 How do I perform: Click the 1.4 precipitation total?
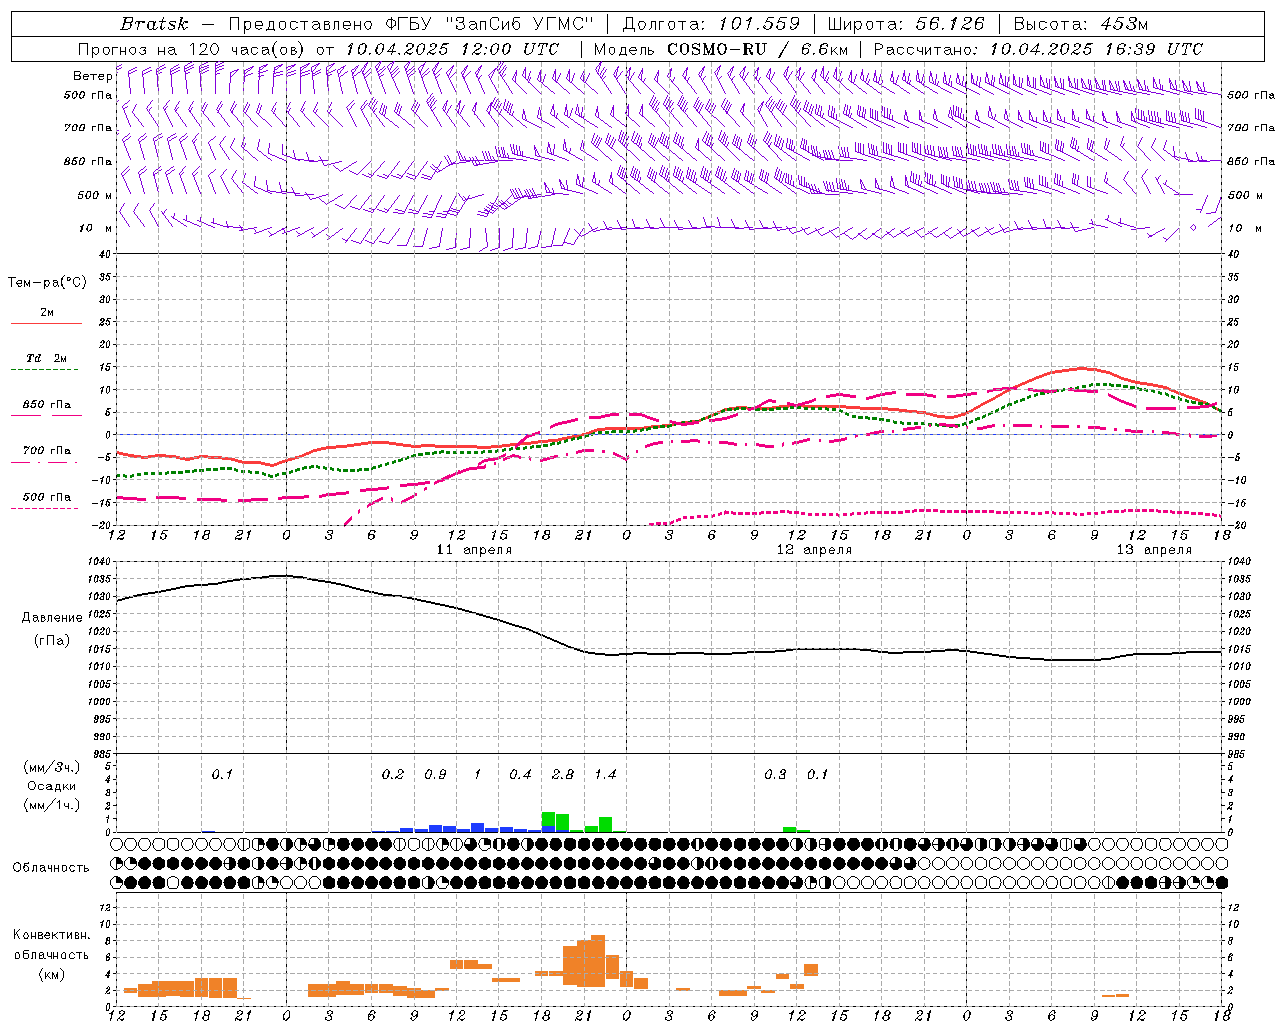(x=605, y=774)
